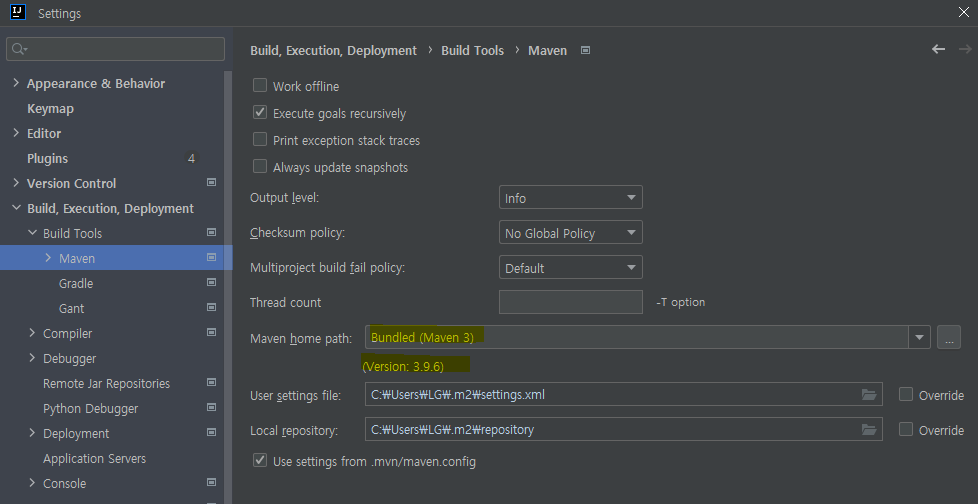Expand the Debugger node chevron
Viewport: 978px width, 504px height.
click(32, 357)
